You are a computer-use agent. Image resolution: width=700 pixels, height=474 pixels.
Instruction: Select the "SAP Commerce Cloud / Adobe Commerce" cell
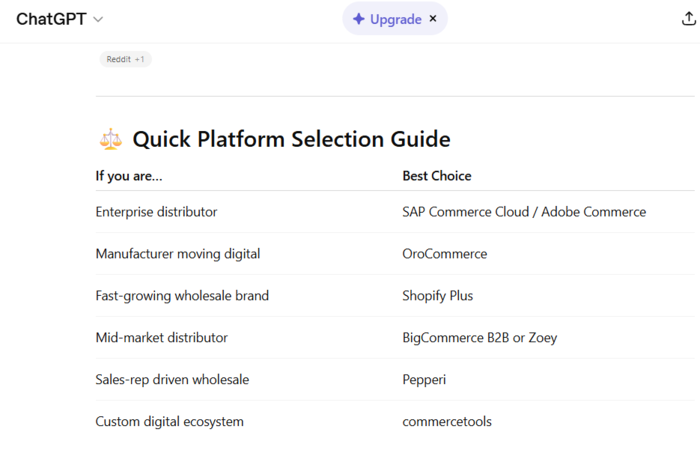pos(524,212)
